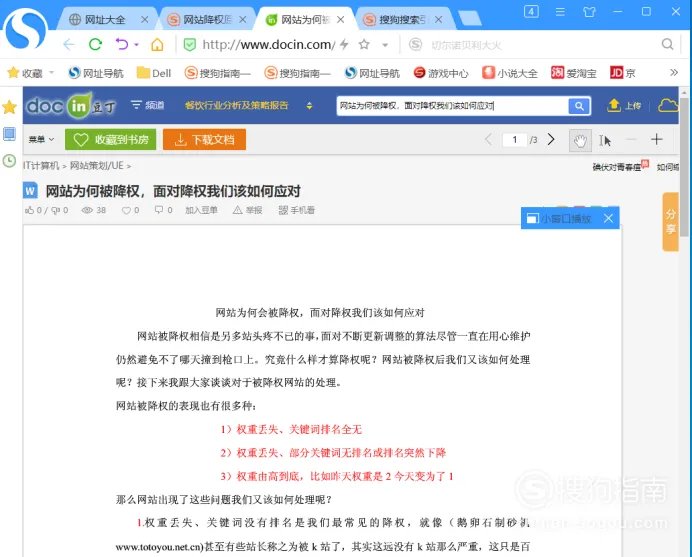This screenshot has width=692, height=557.
Task: Click the Docin cloud icon
Action: [x=668, y=105]
